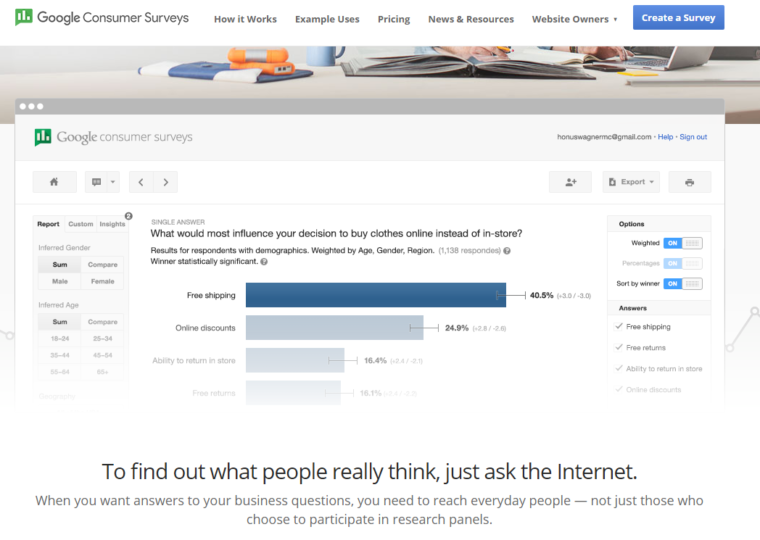The height and width of the screenshot is (540, 760).
Task: Click the account email address
Action: [x=604, y=137]
